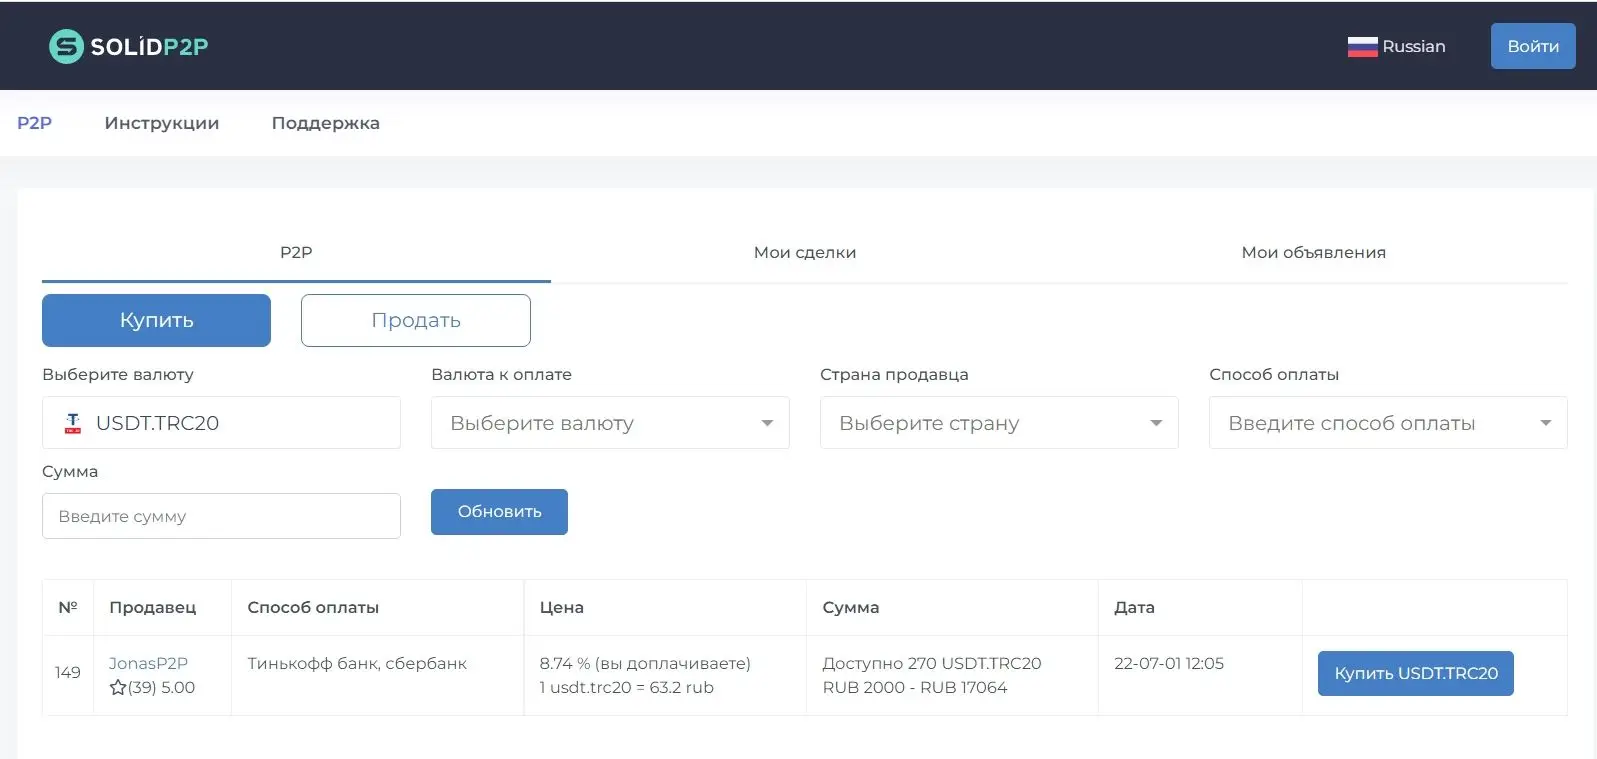Go to Инструкции in navigation

point(162,123)
